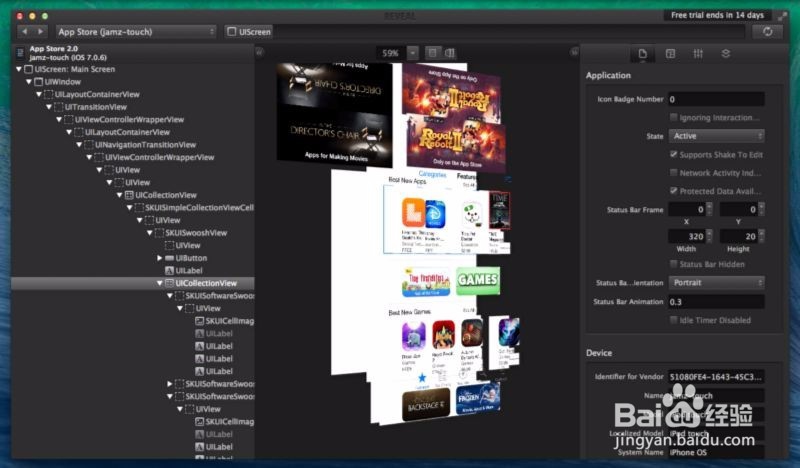Open the Application inspector tab
The height and width of the screenshot is (468, 800).
642,54
